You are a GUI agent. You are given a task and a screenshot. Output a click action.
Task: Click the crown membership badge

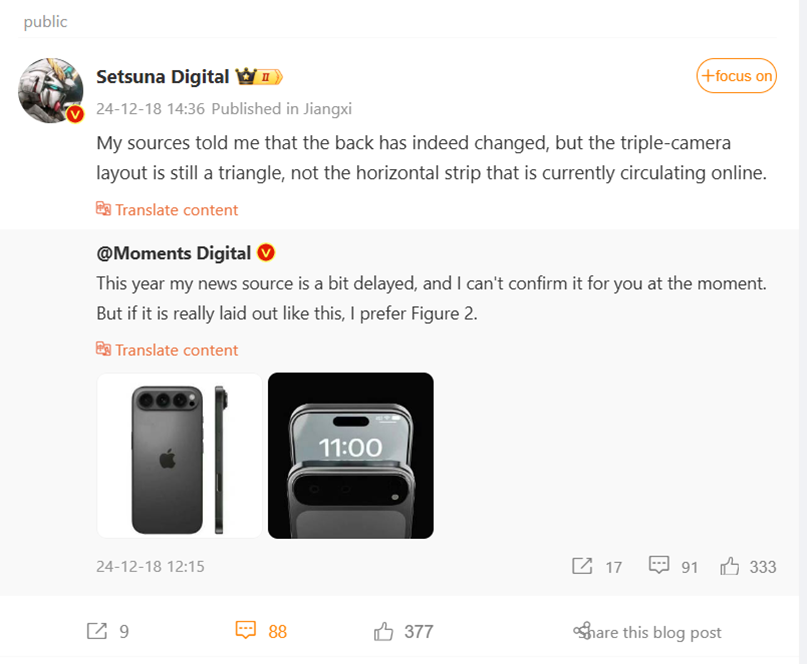pyautogui.click(x=259, y=77)
